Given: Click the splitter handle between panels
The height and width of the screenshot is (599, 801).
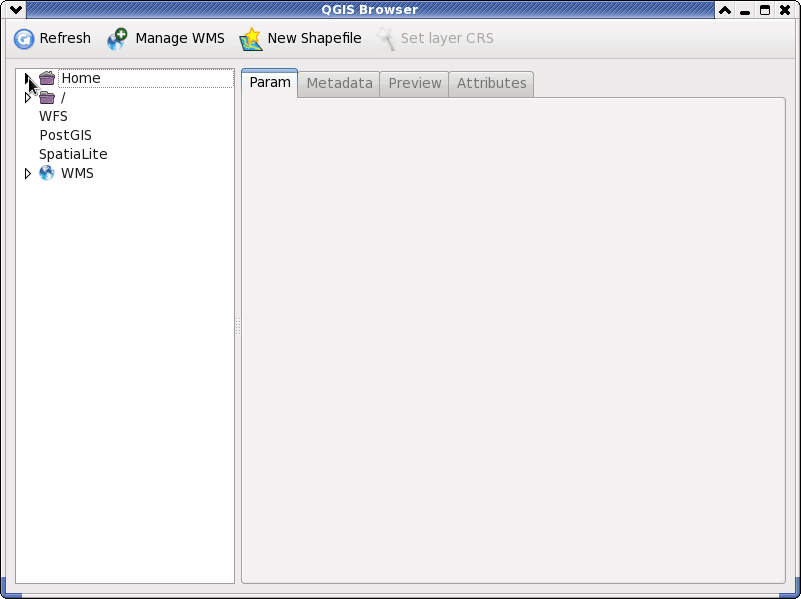Looking at the screenshot, I should click(x=238, y=326).
